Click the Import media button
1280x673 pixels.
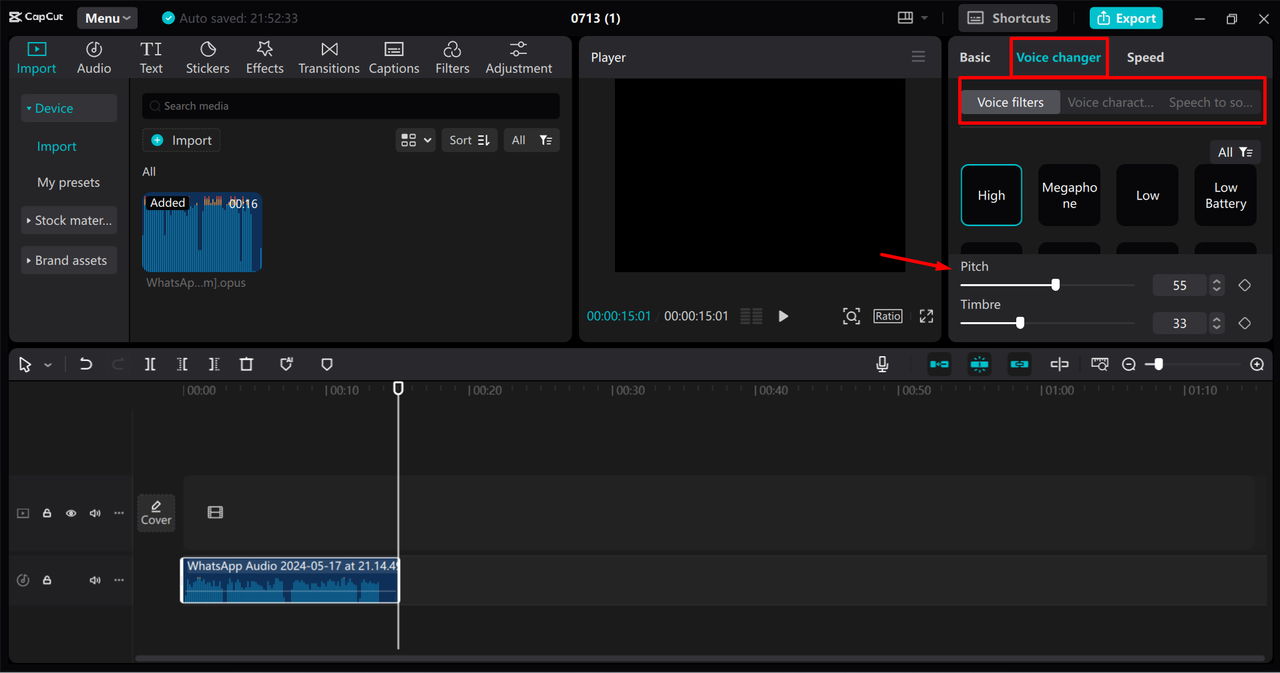tap(182, 140)
